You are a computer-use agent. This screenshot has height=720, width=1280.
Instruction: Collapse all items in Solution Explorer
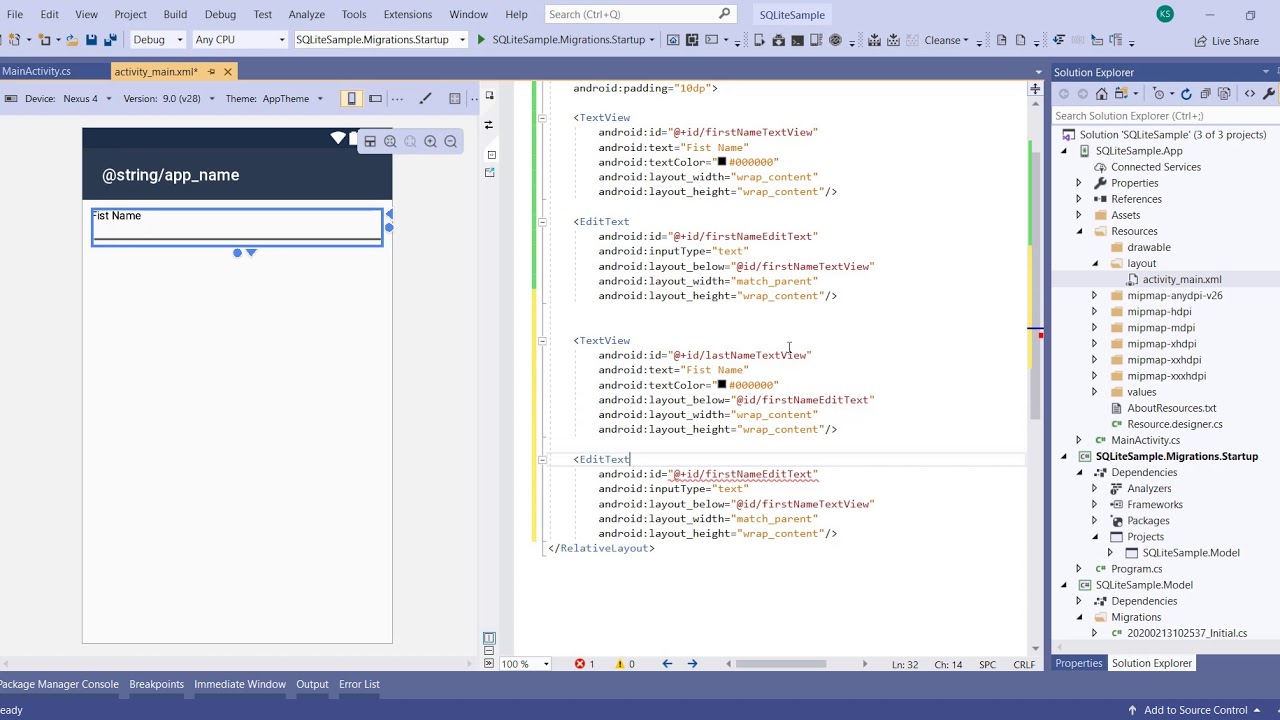tap(1205, 94)
